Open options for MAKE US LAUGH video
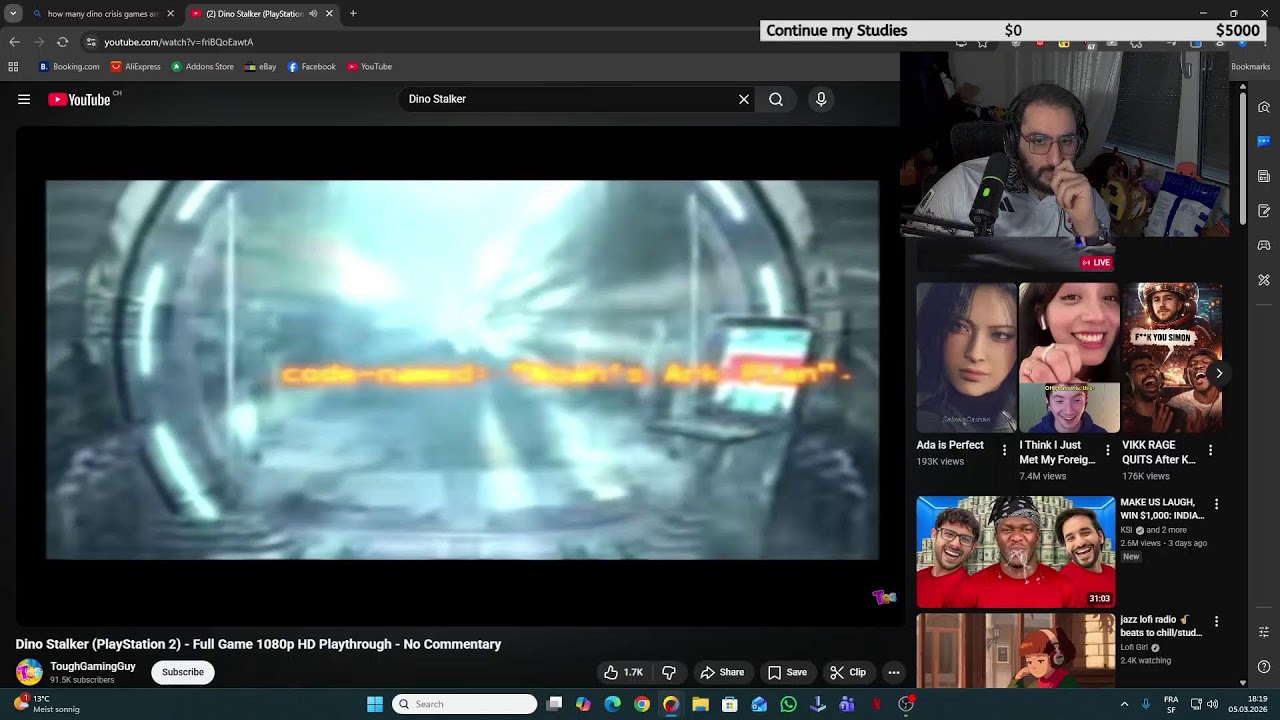This screenshot has width=1280, height=720. point(1216,505)
